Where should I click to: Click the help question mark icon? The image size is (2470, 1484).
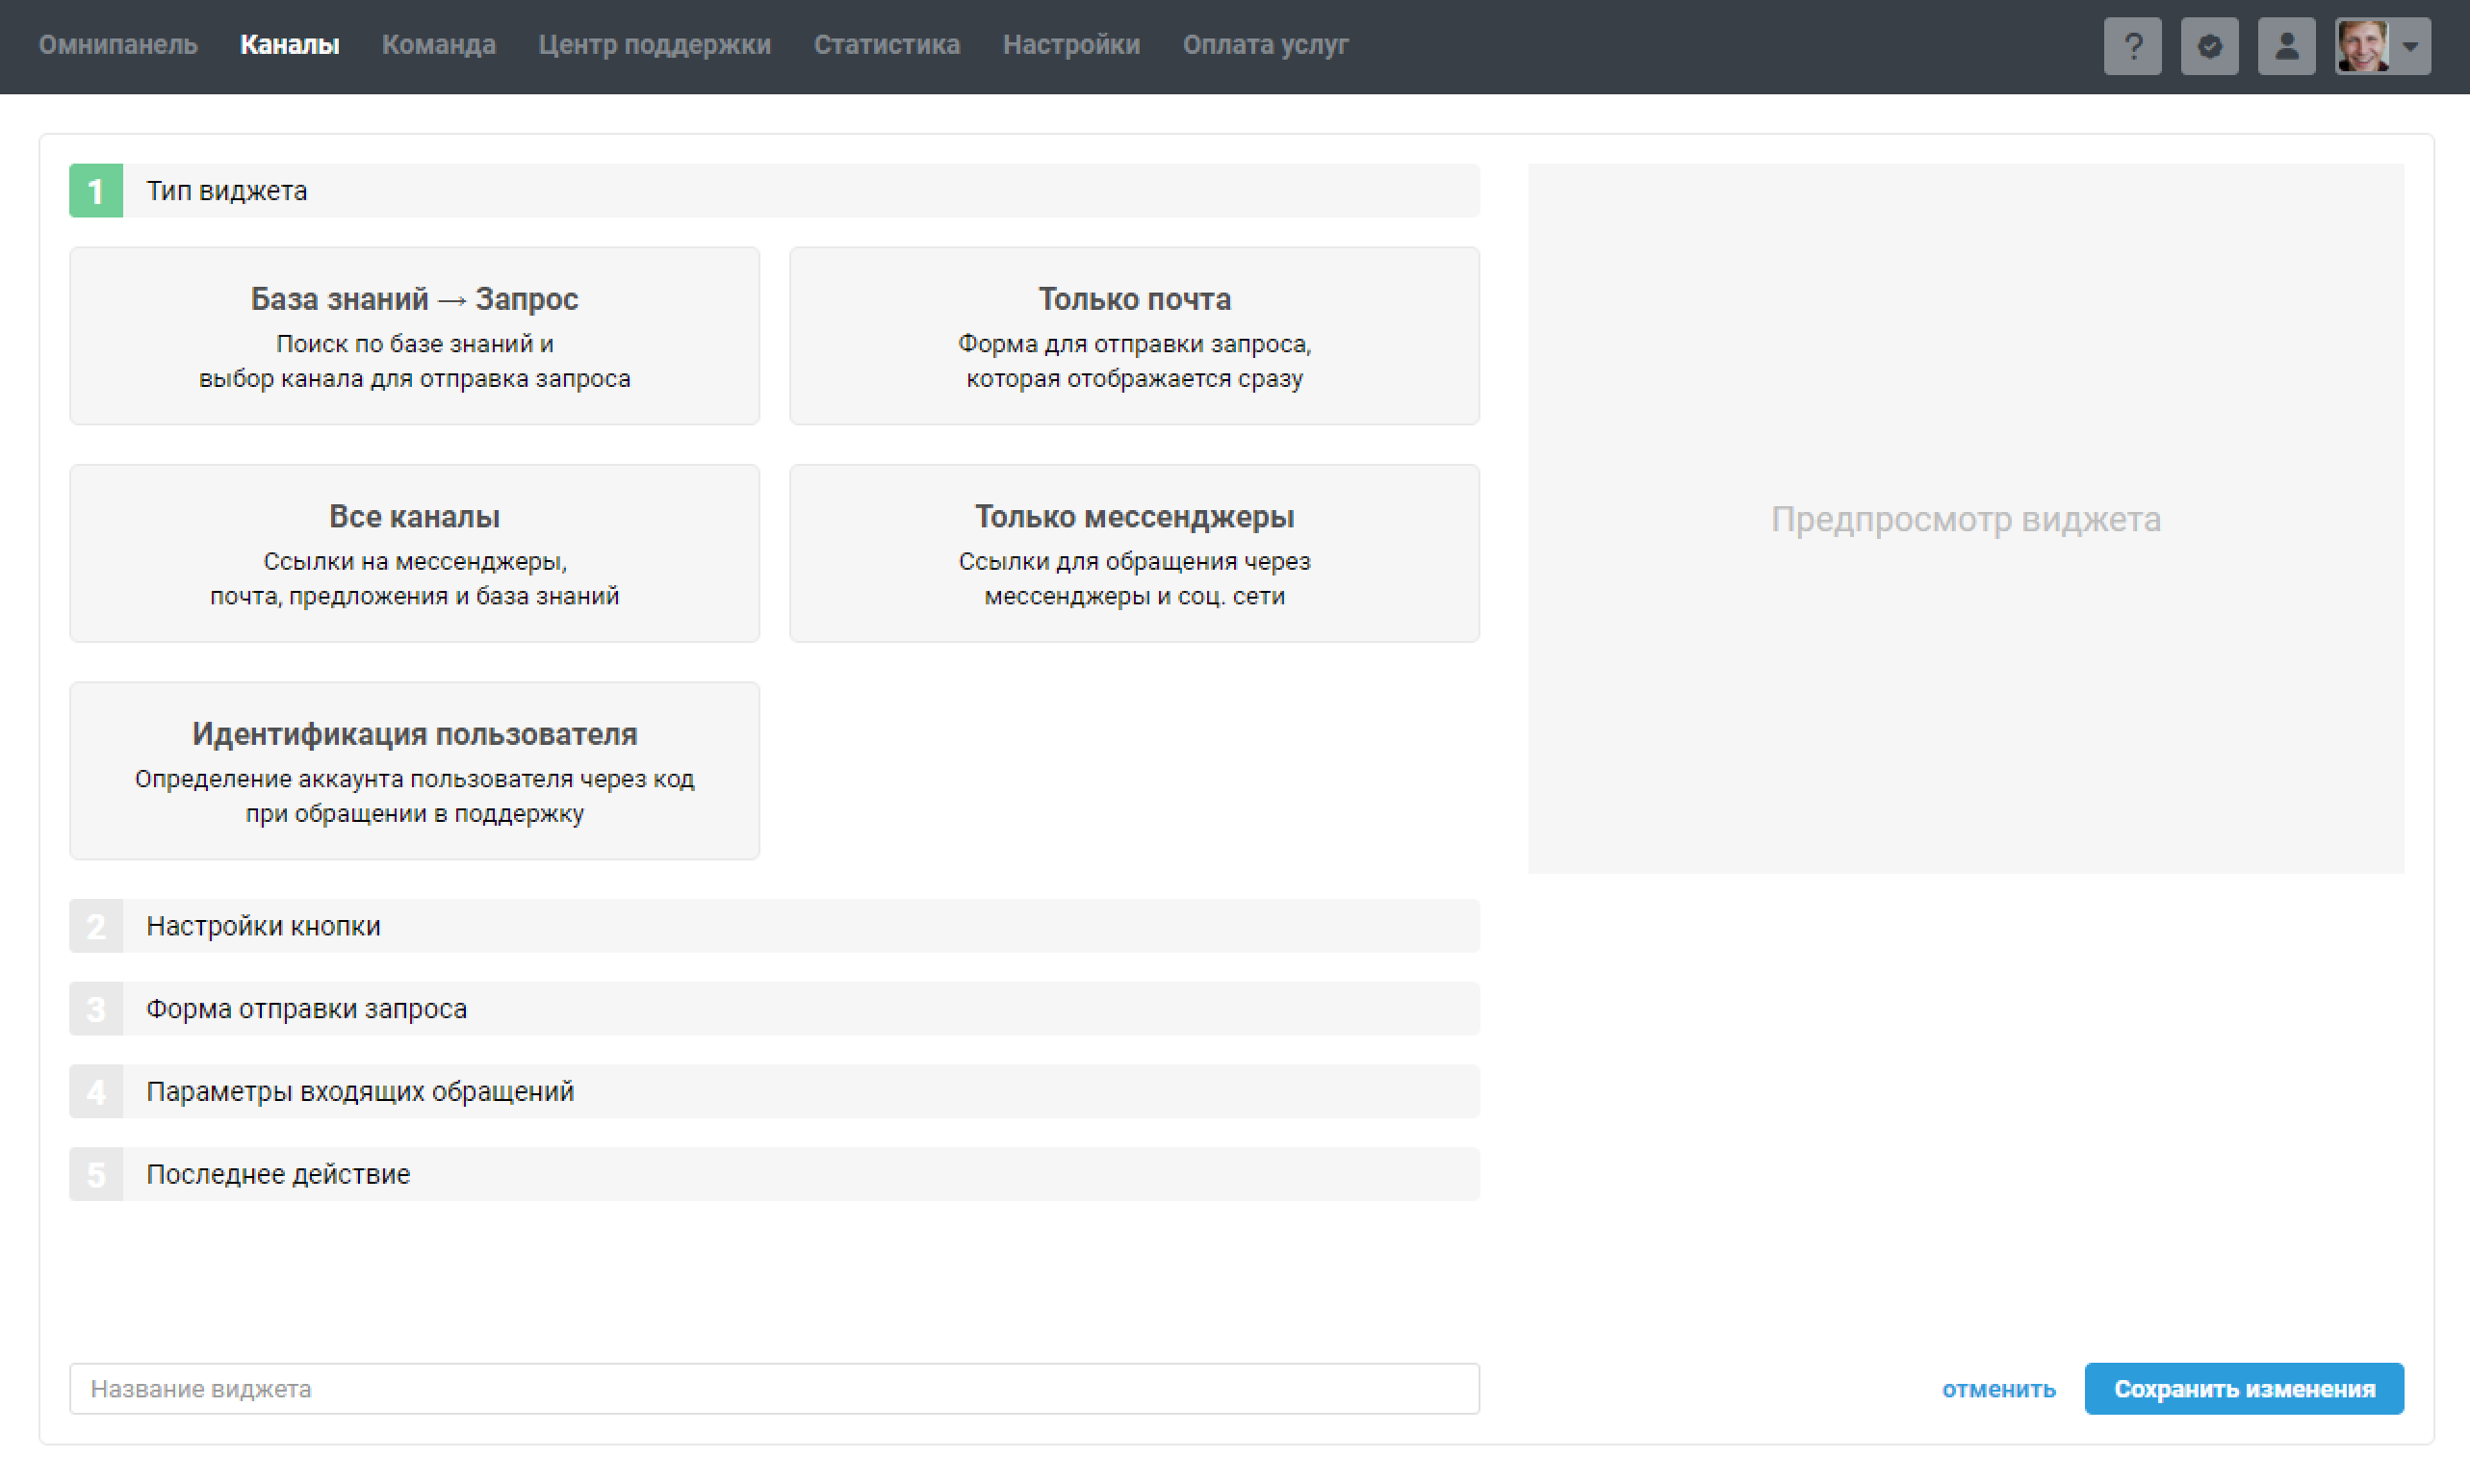coord(2132,46)
